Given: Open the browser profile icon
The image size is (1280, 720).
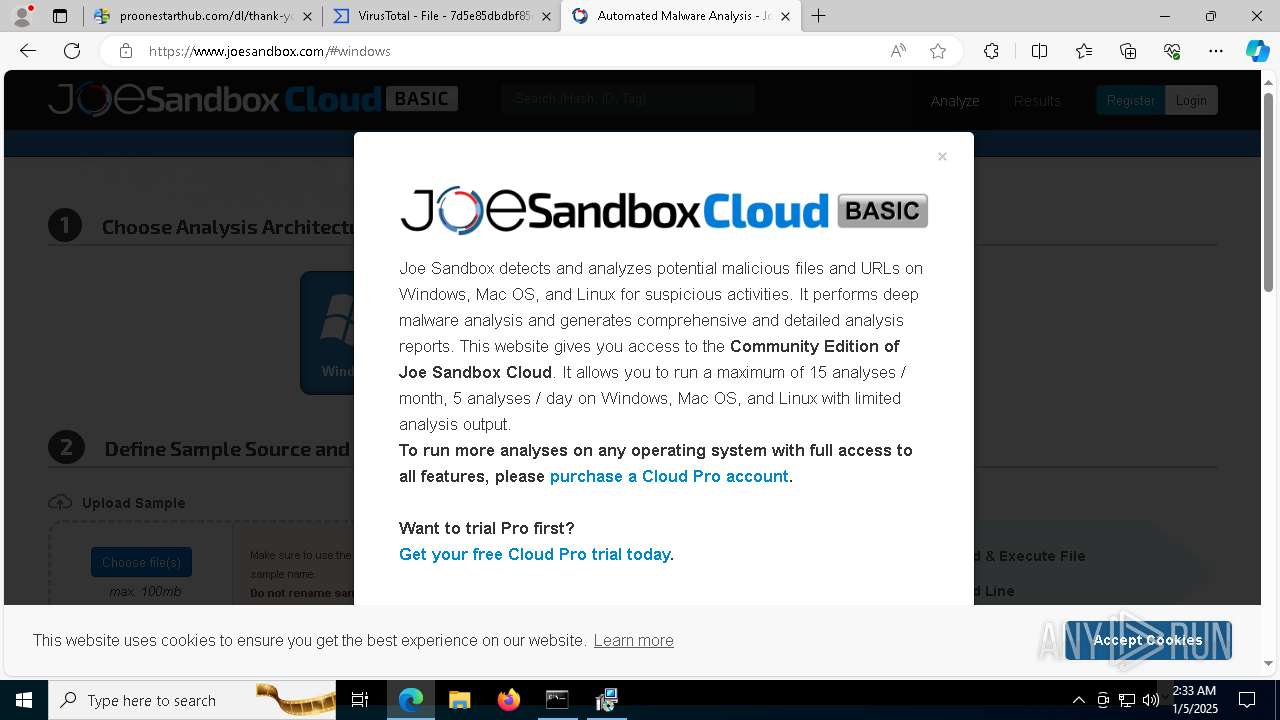Looking at the screenshot, I should 22,16.
